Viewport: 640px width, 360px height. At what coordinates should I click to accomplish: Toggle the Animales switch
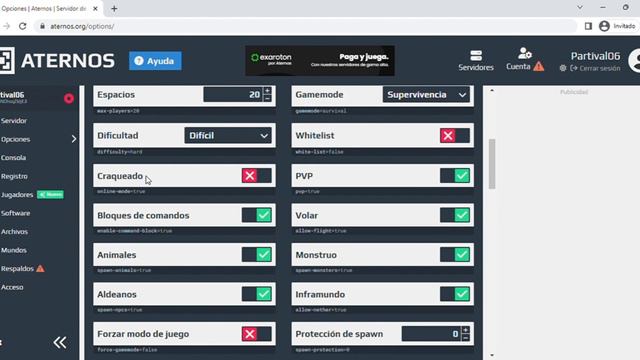256,255
